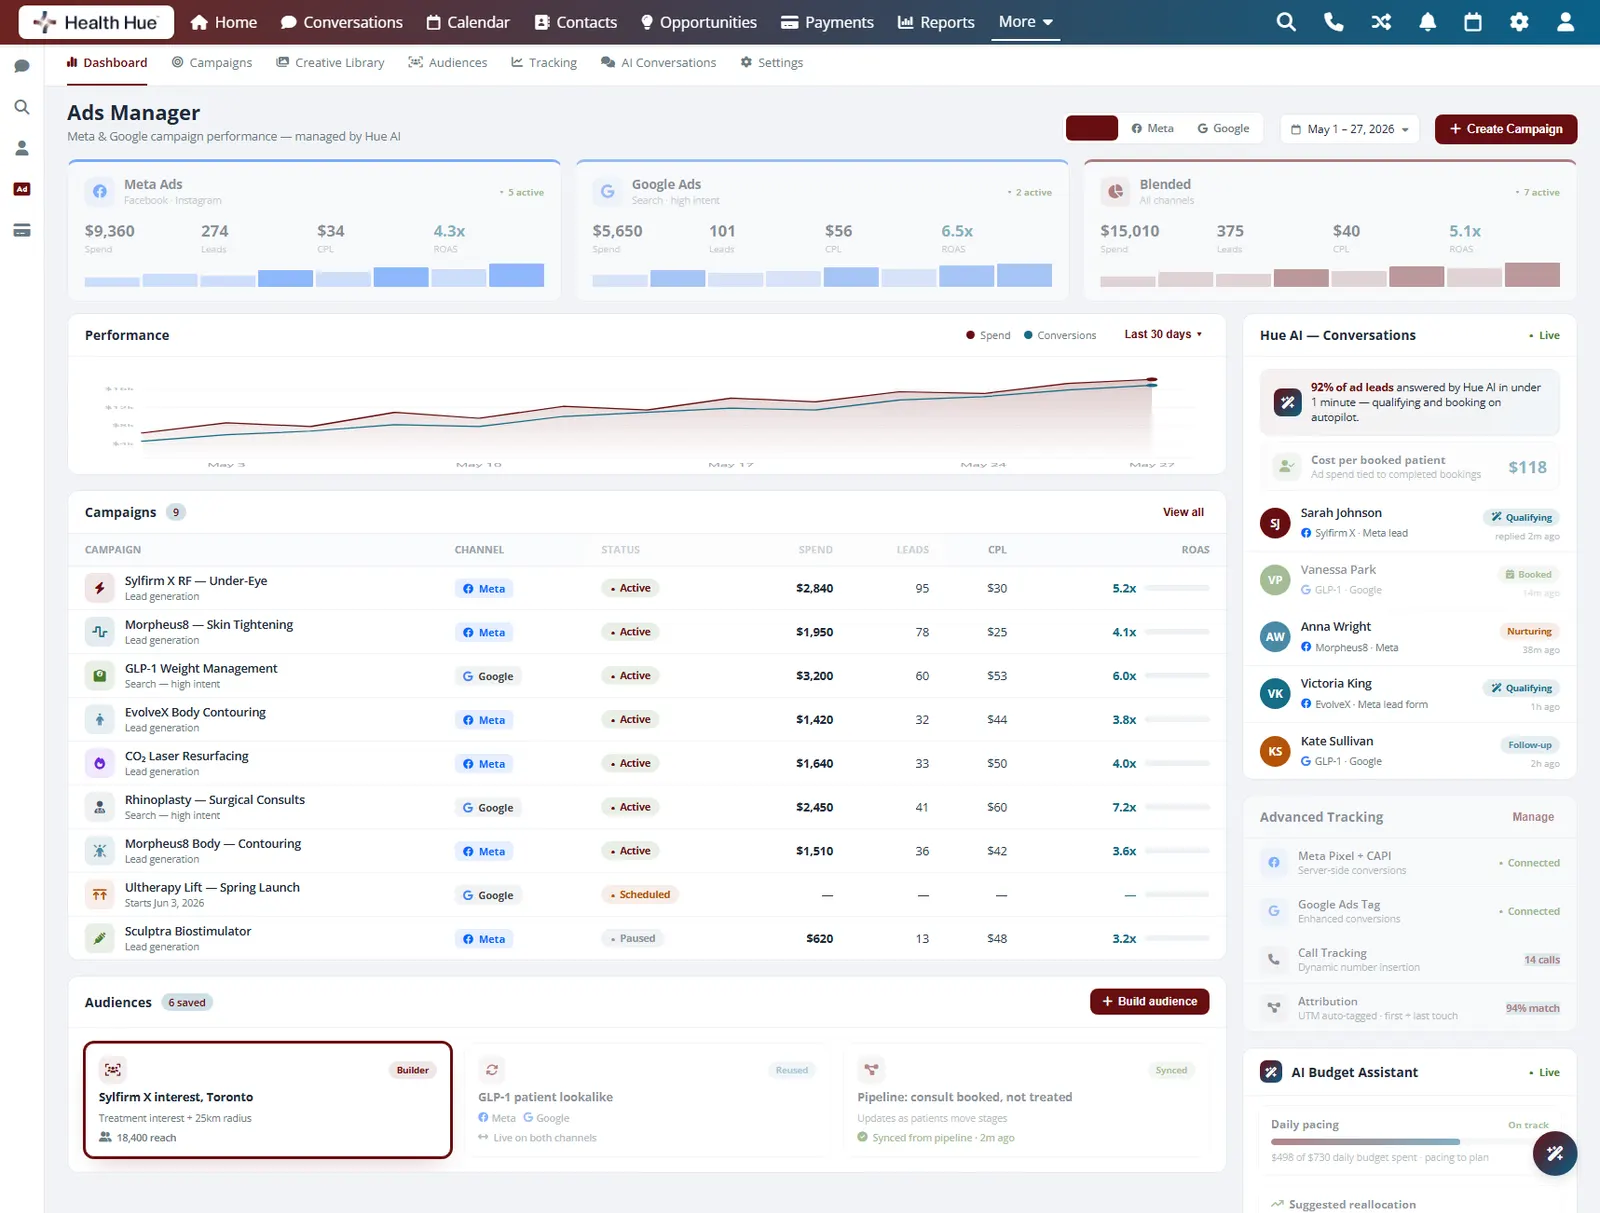1600x1213 pixels.
Task: Click Victoria King's VK avatar
Action: pos(1275,693)
